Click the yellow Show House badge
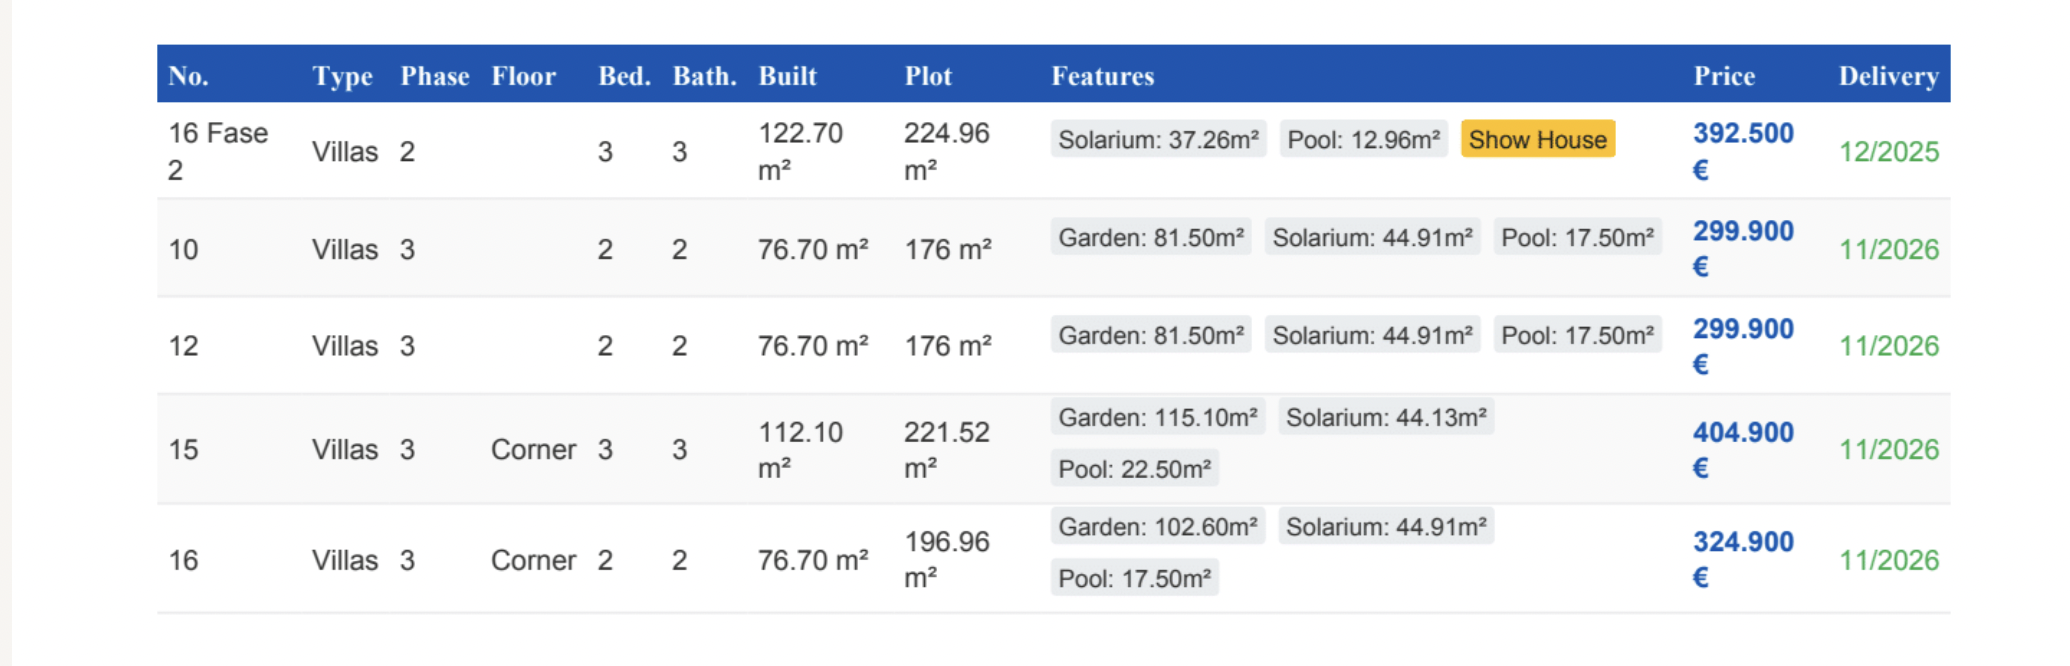Viewport: 2070px width, 666px height. (1537, 140)
